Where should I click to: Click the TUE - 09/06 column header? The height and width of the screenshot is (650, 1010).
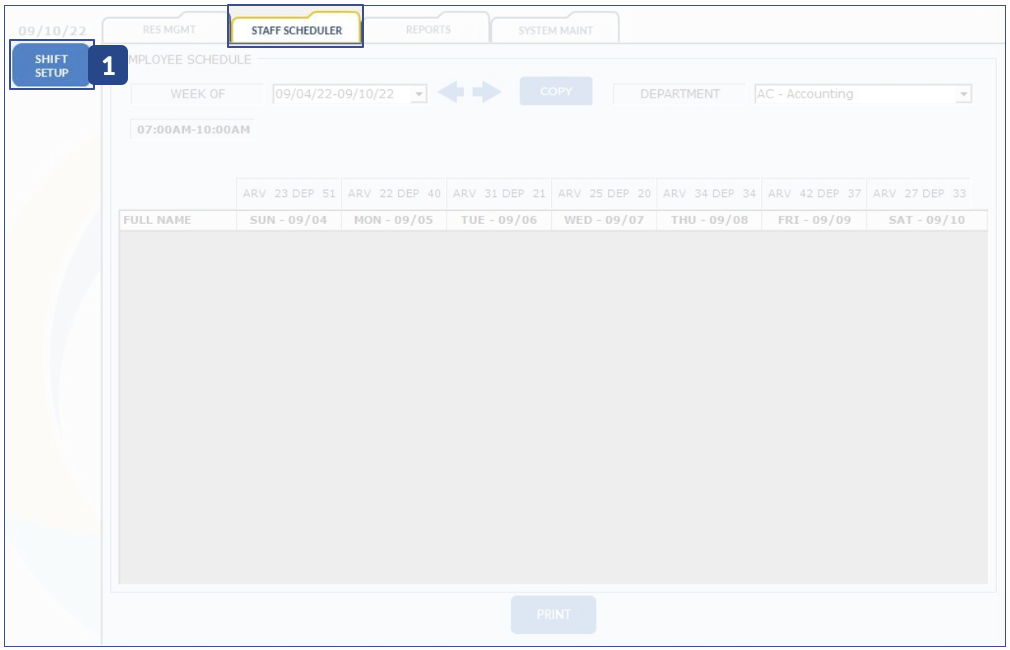tap(498, 220)
